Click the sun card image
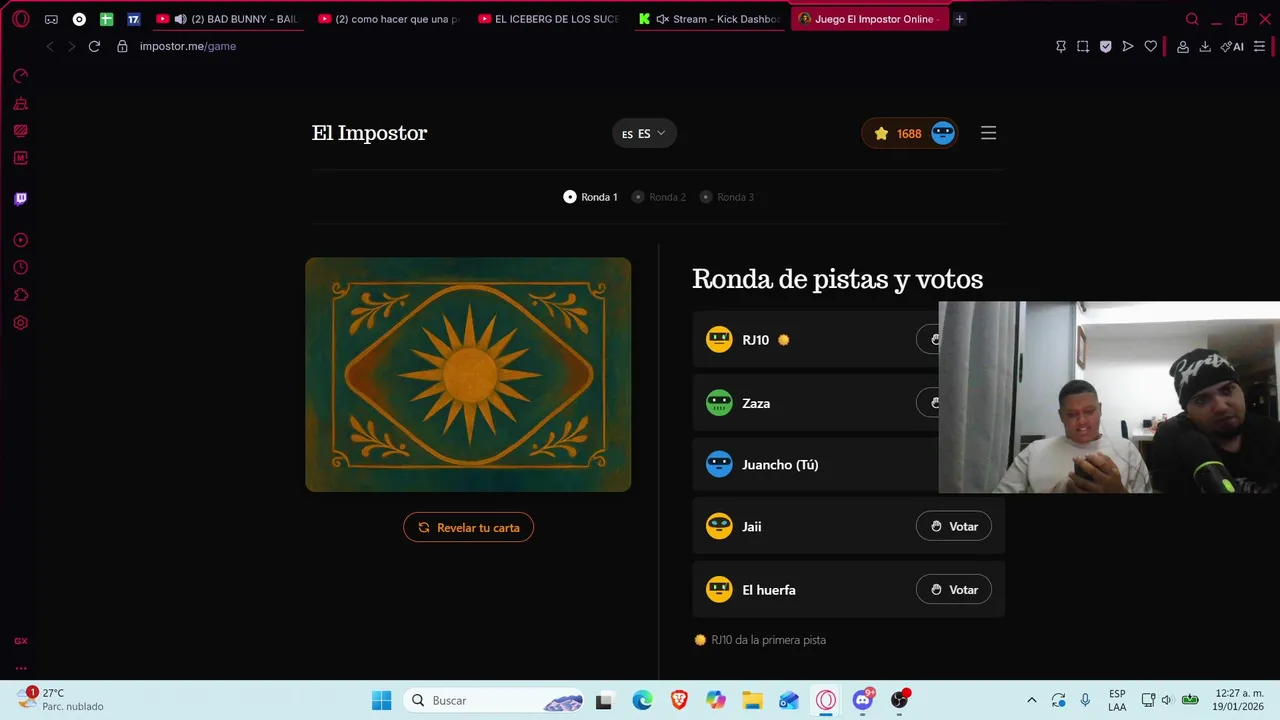This screenshot has height=720, width=1280. [x=468, y=374]
